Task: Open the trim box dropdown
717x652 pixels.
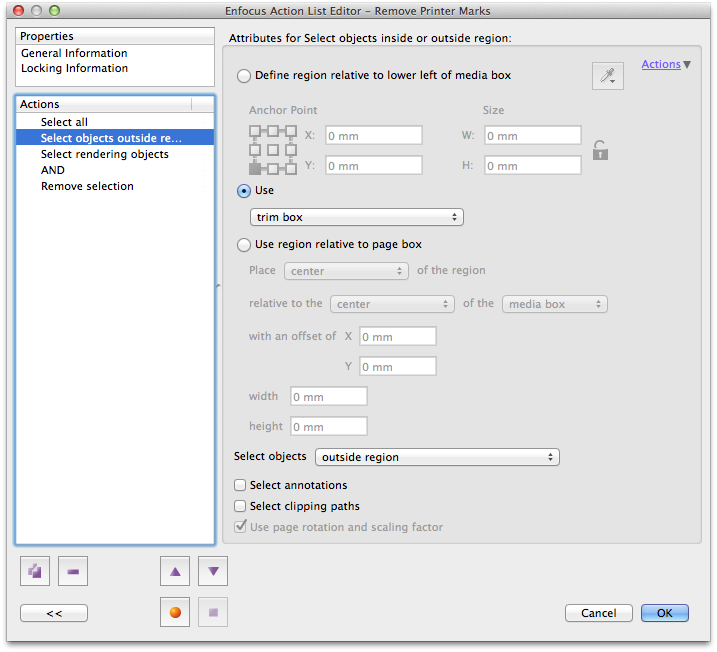Action: (x=357, y=217)
